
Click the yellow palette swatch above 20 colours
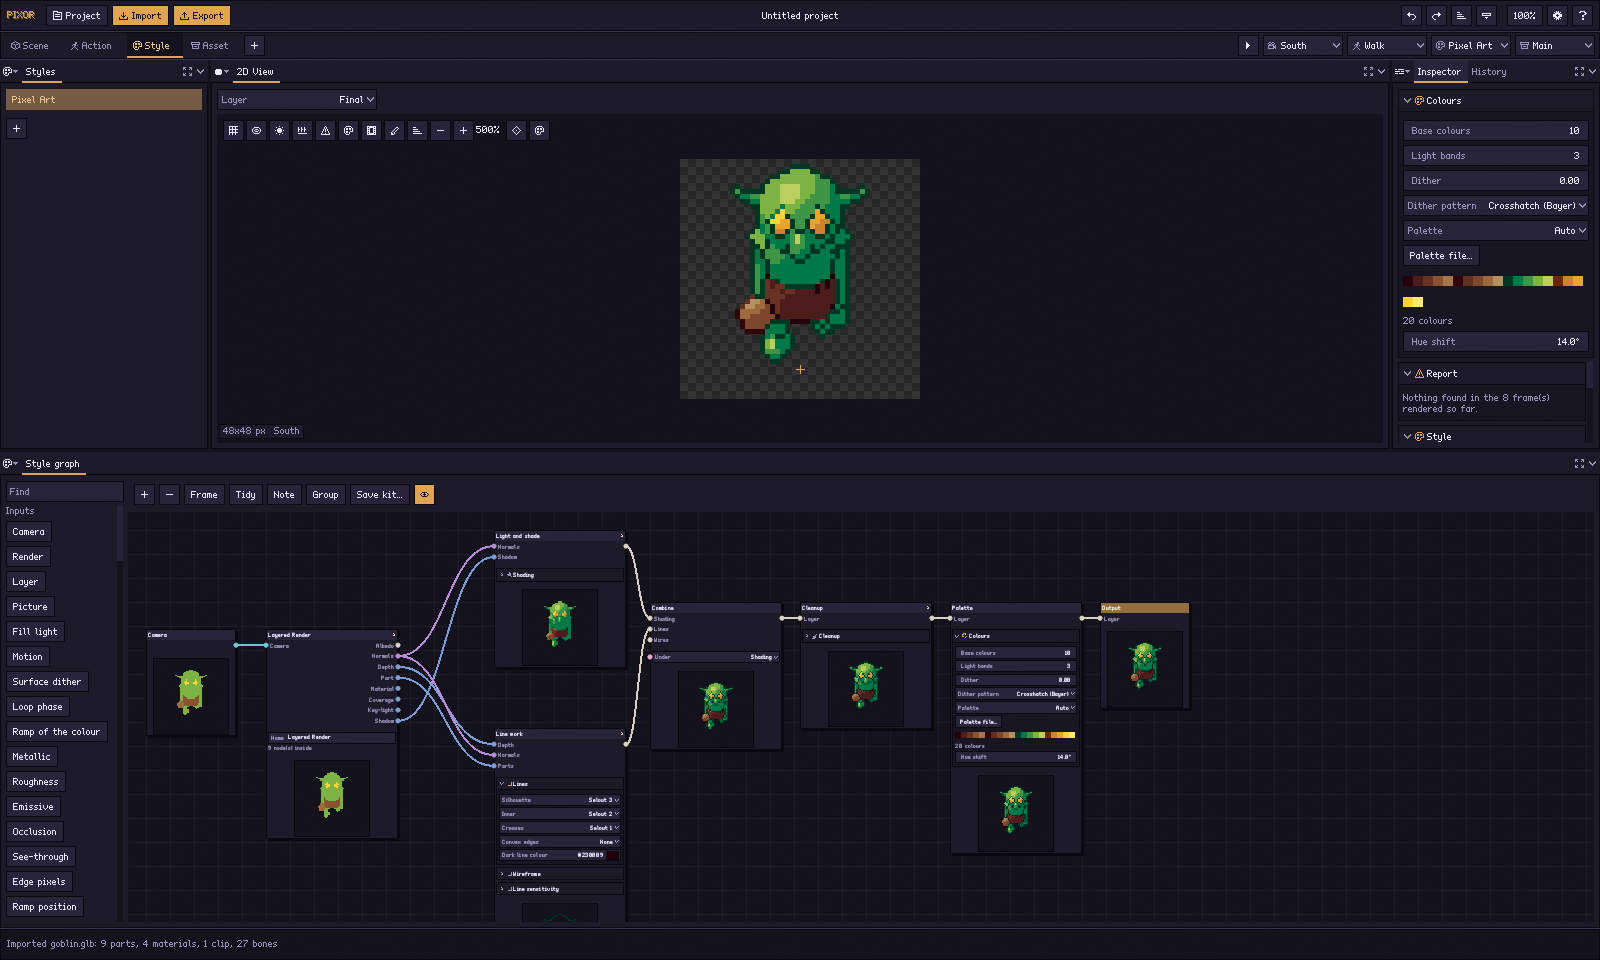click(x=1413, y=302)
